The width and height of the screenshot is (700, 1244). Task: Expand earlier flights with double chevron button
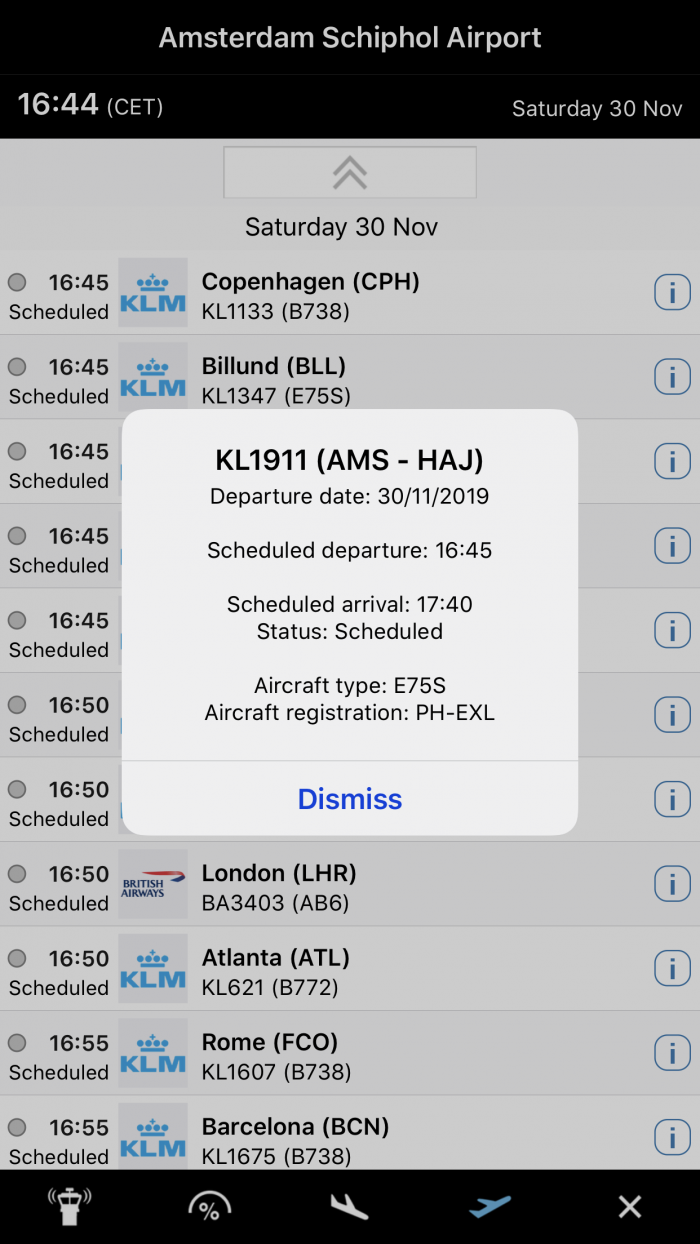pos(350,173)
